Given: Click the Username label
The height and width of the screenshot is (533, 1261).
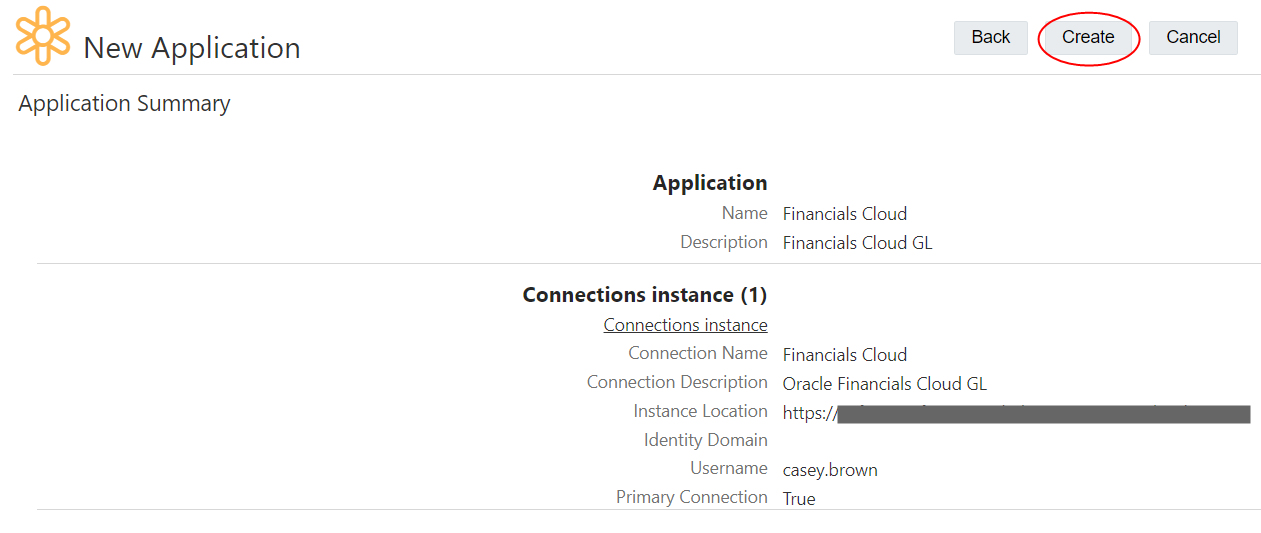Looking at the screenshot, I should click(729, 468).
